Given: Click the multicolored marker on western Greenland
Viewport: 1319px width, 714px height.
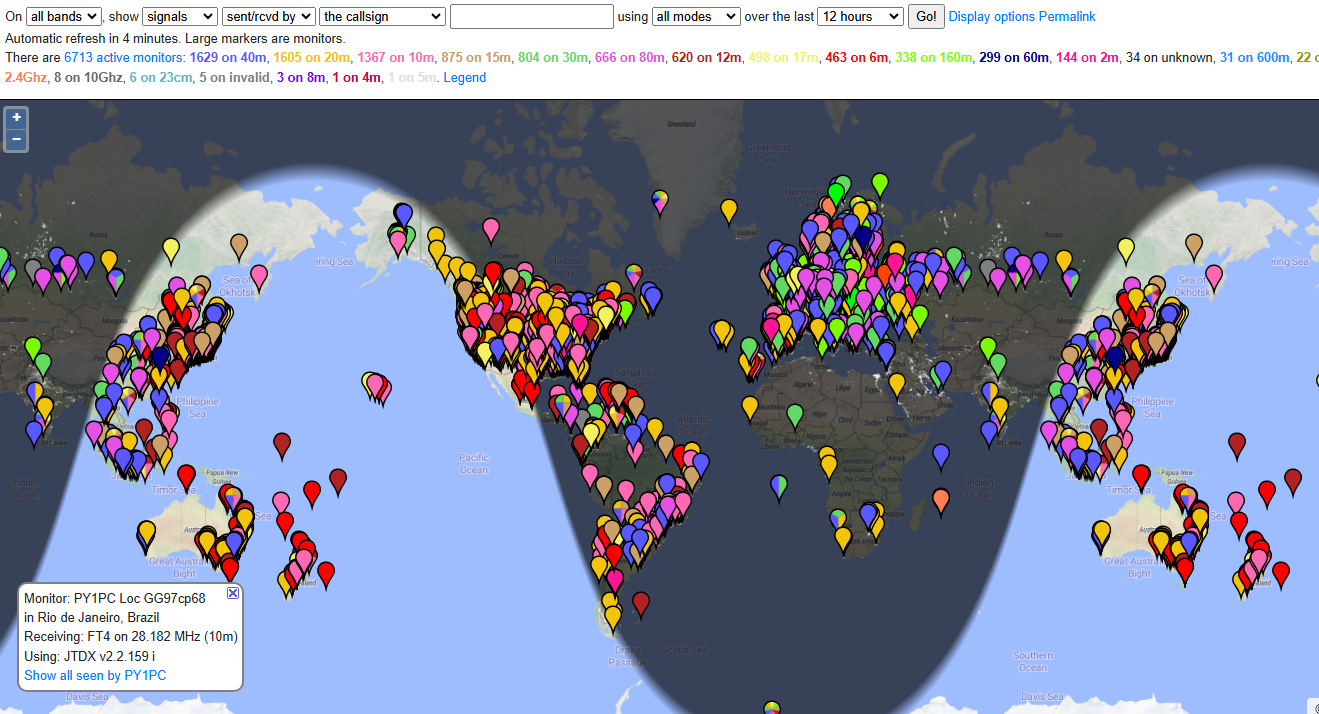Looking at the screenshot, I should [x=660, y=199].
